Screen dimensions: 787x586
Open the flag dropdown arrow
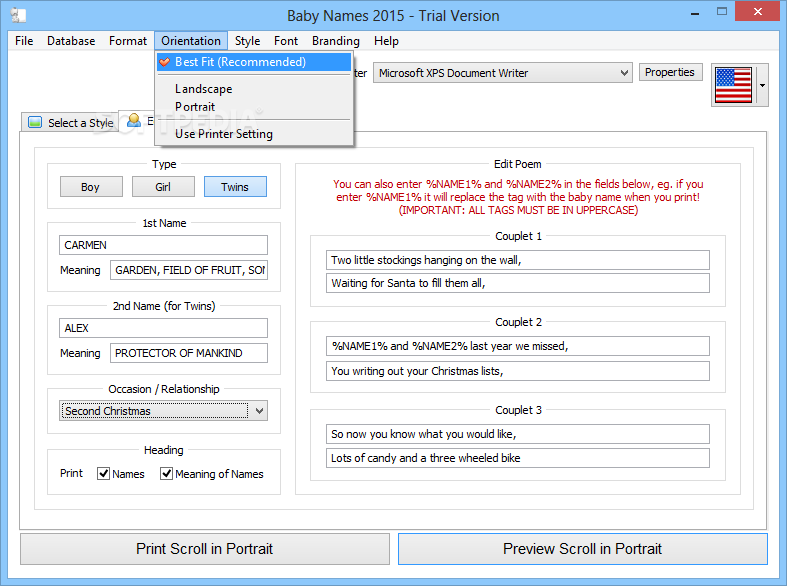762,85
